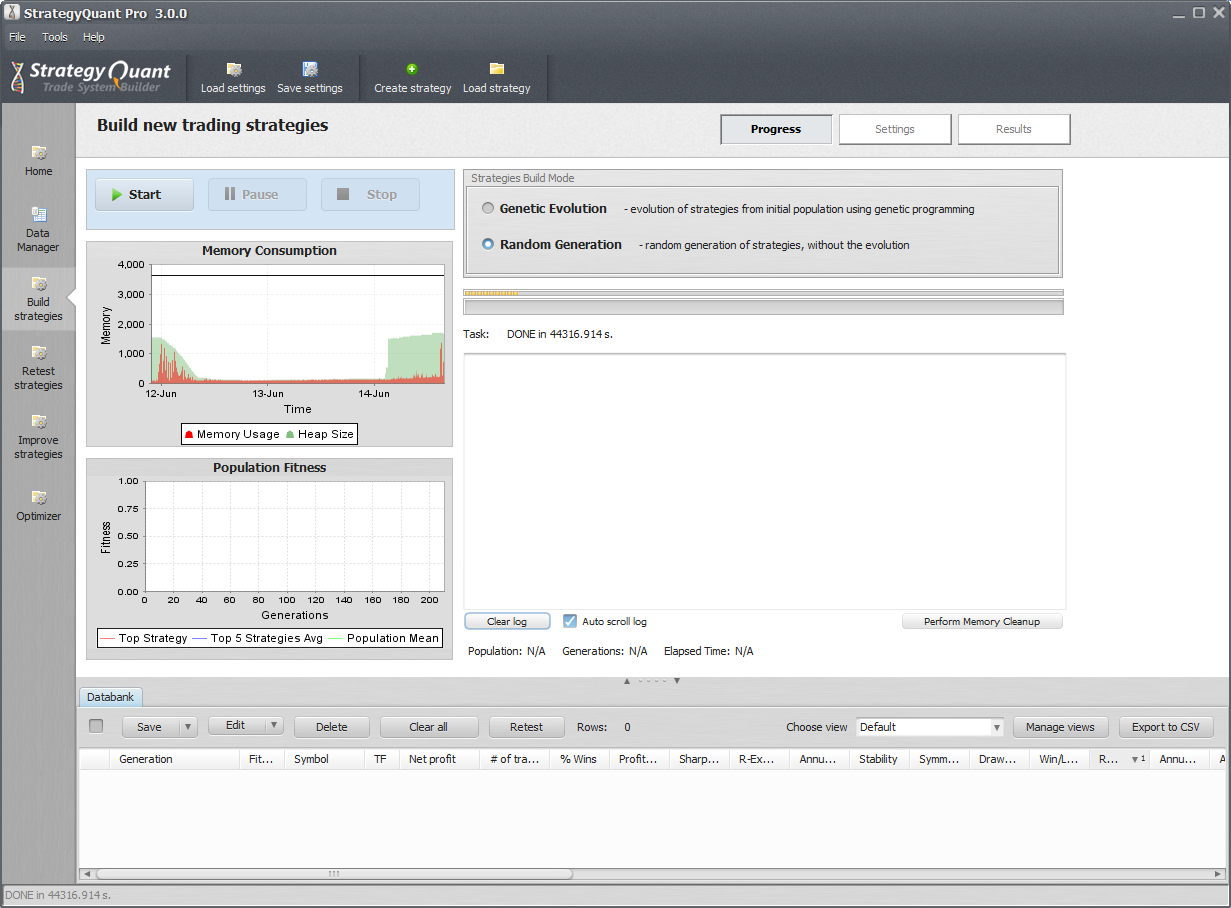Toggle the databank select-all checkbox
The width and height of the screenshot is (1231, 908).
96,726
